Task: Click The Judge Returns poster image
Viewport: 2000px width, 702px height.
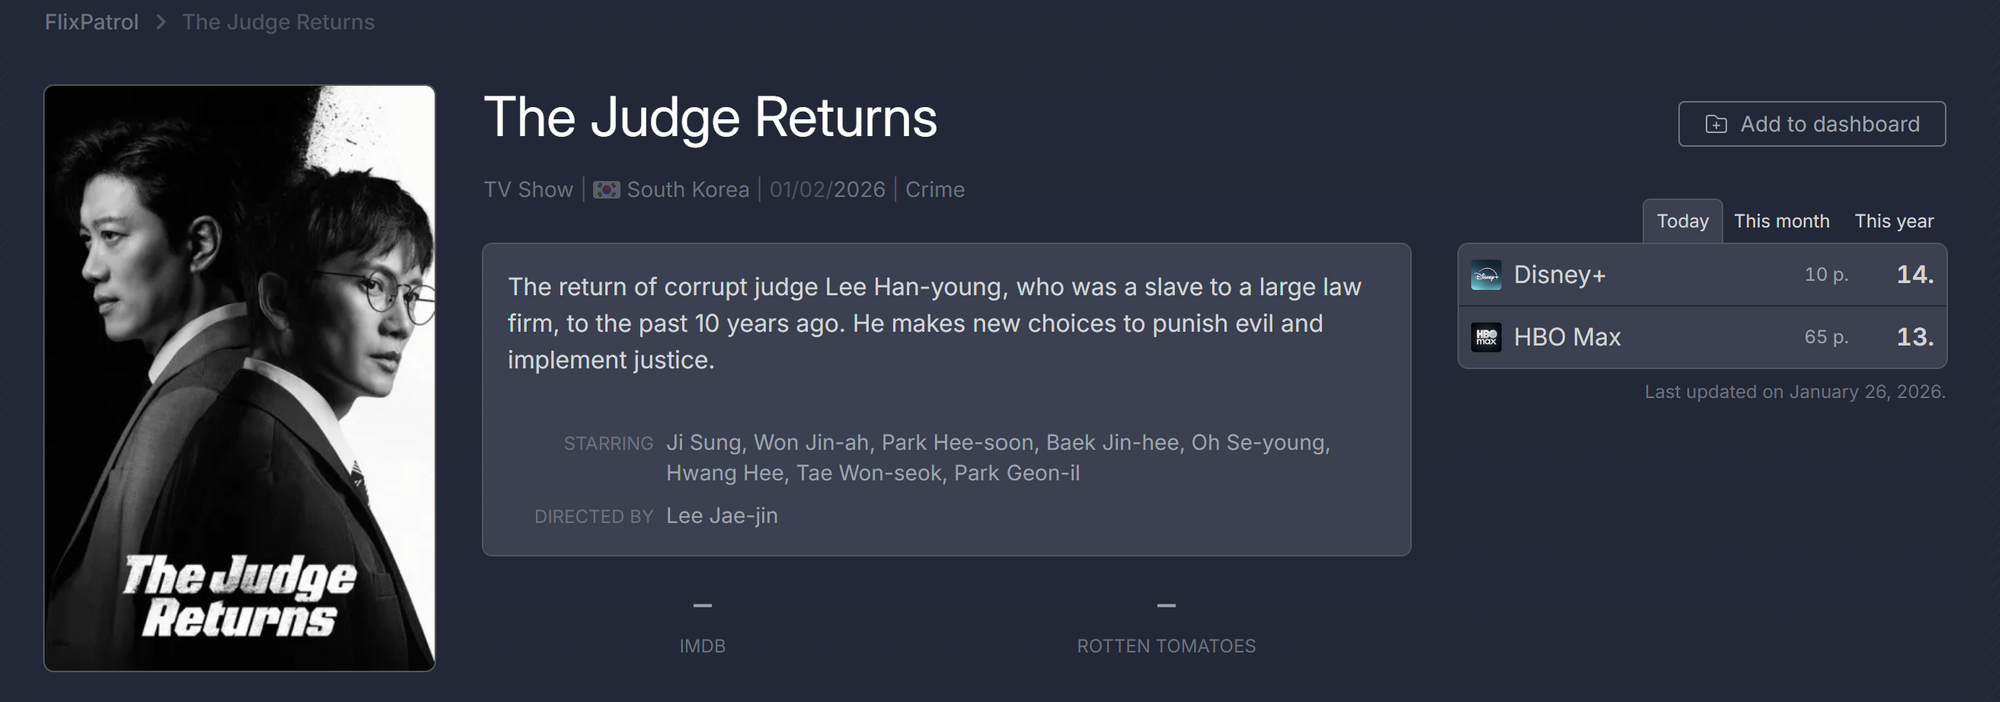Action: coord(240,378)
